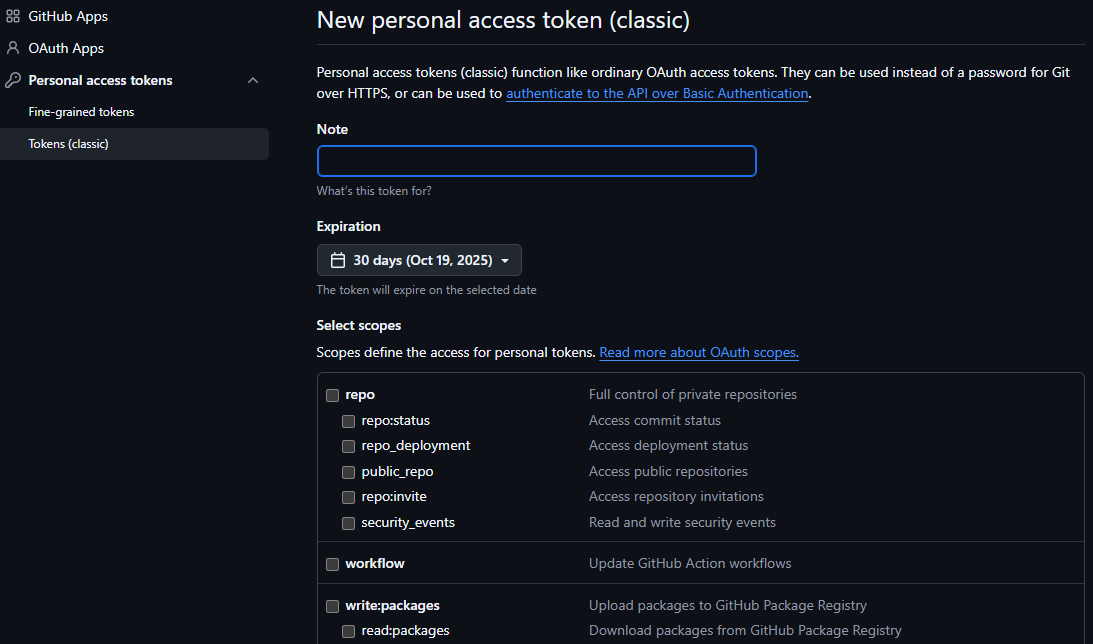The image size is (1093, 644).
Task: Go to OAuth Apps section
Action: [66, 48]
